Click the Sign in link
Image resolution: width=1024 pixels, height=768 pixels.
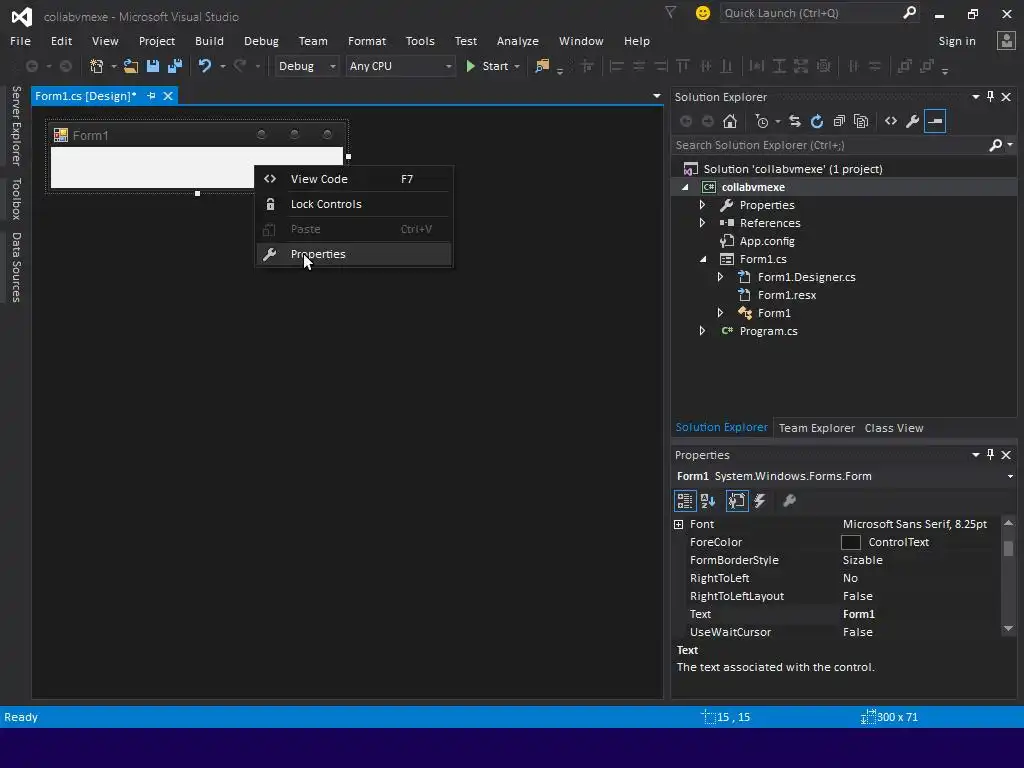[957, 40]
